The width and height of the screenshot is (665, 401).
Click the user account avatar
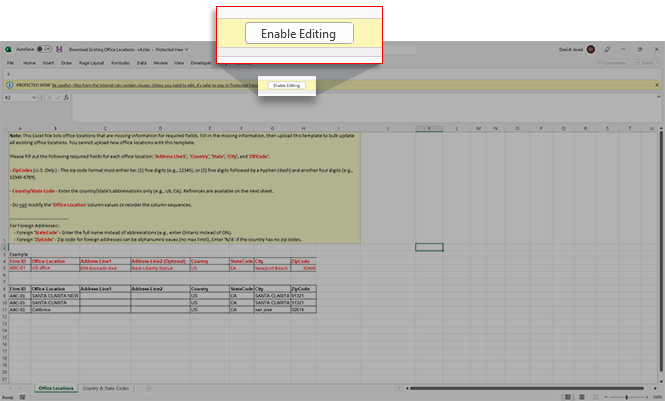[x=591, y=49]
